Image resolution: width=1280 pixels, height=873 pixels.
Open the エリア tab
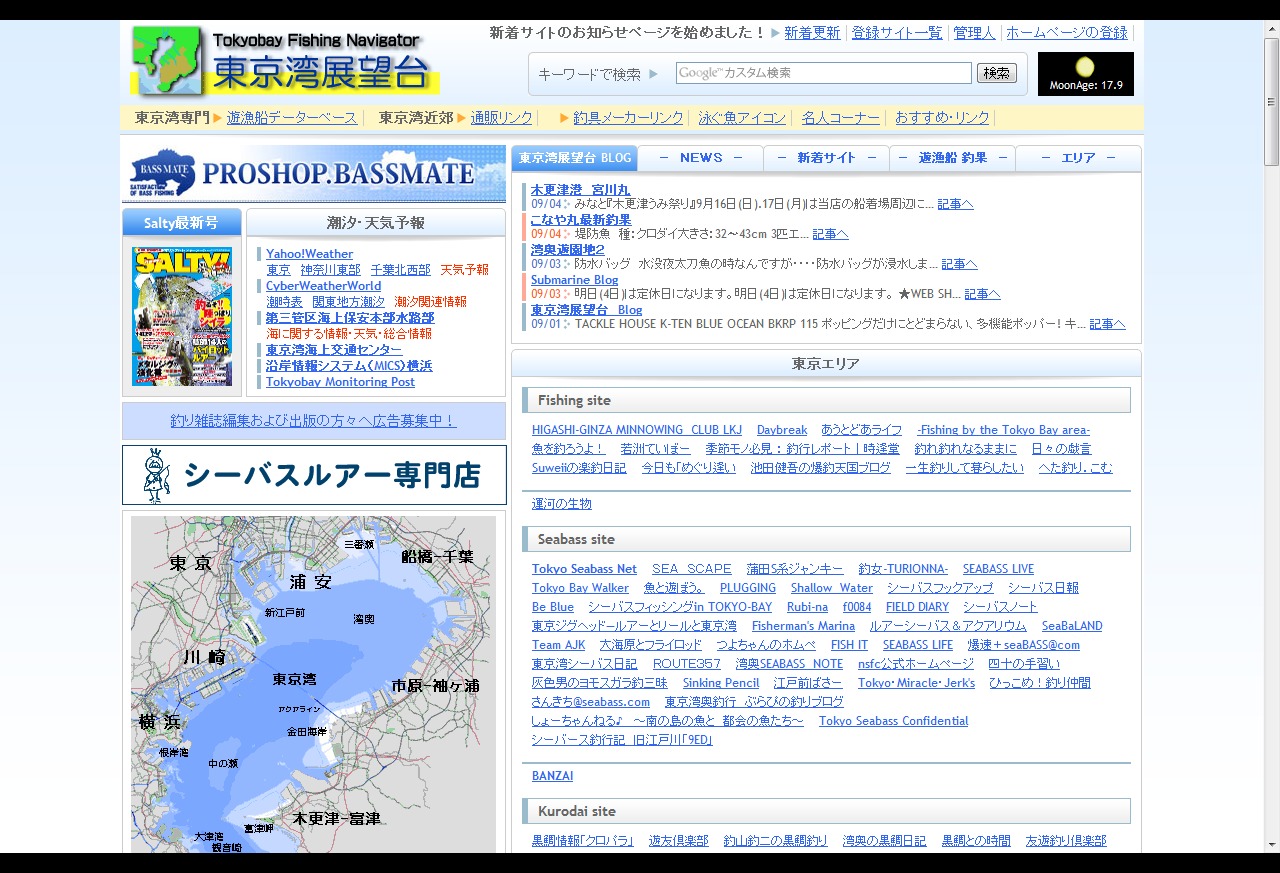[1078, 158]
